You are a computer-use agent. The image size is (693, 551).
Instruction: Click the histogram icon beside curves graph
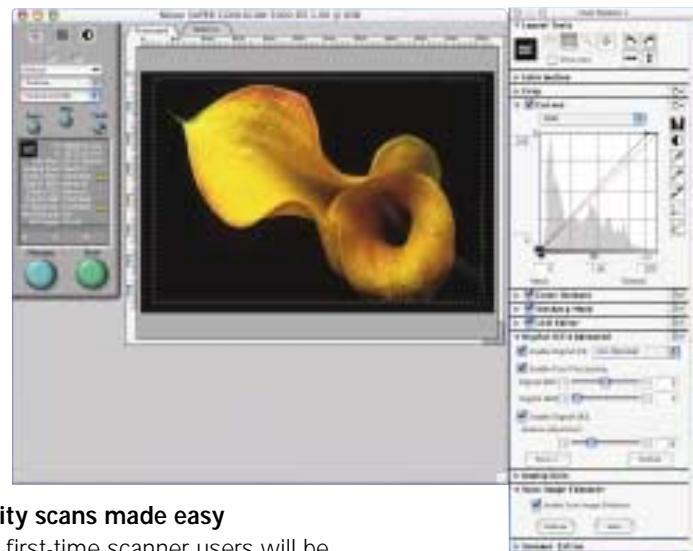click(x=677, y=123)
